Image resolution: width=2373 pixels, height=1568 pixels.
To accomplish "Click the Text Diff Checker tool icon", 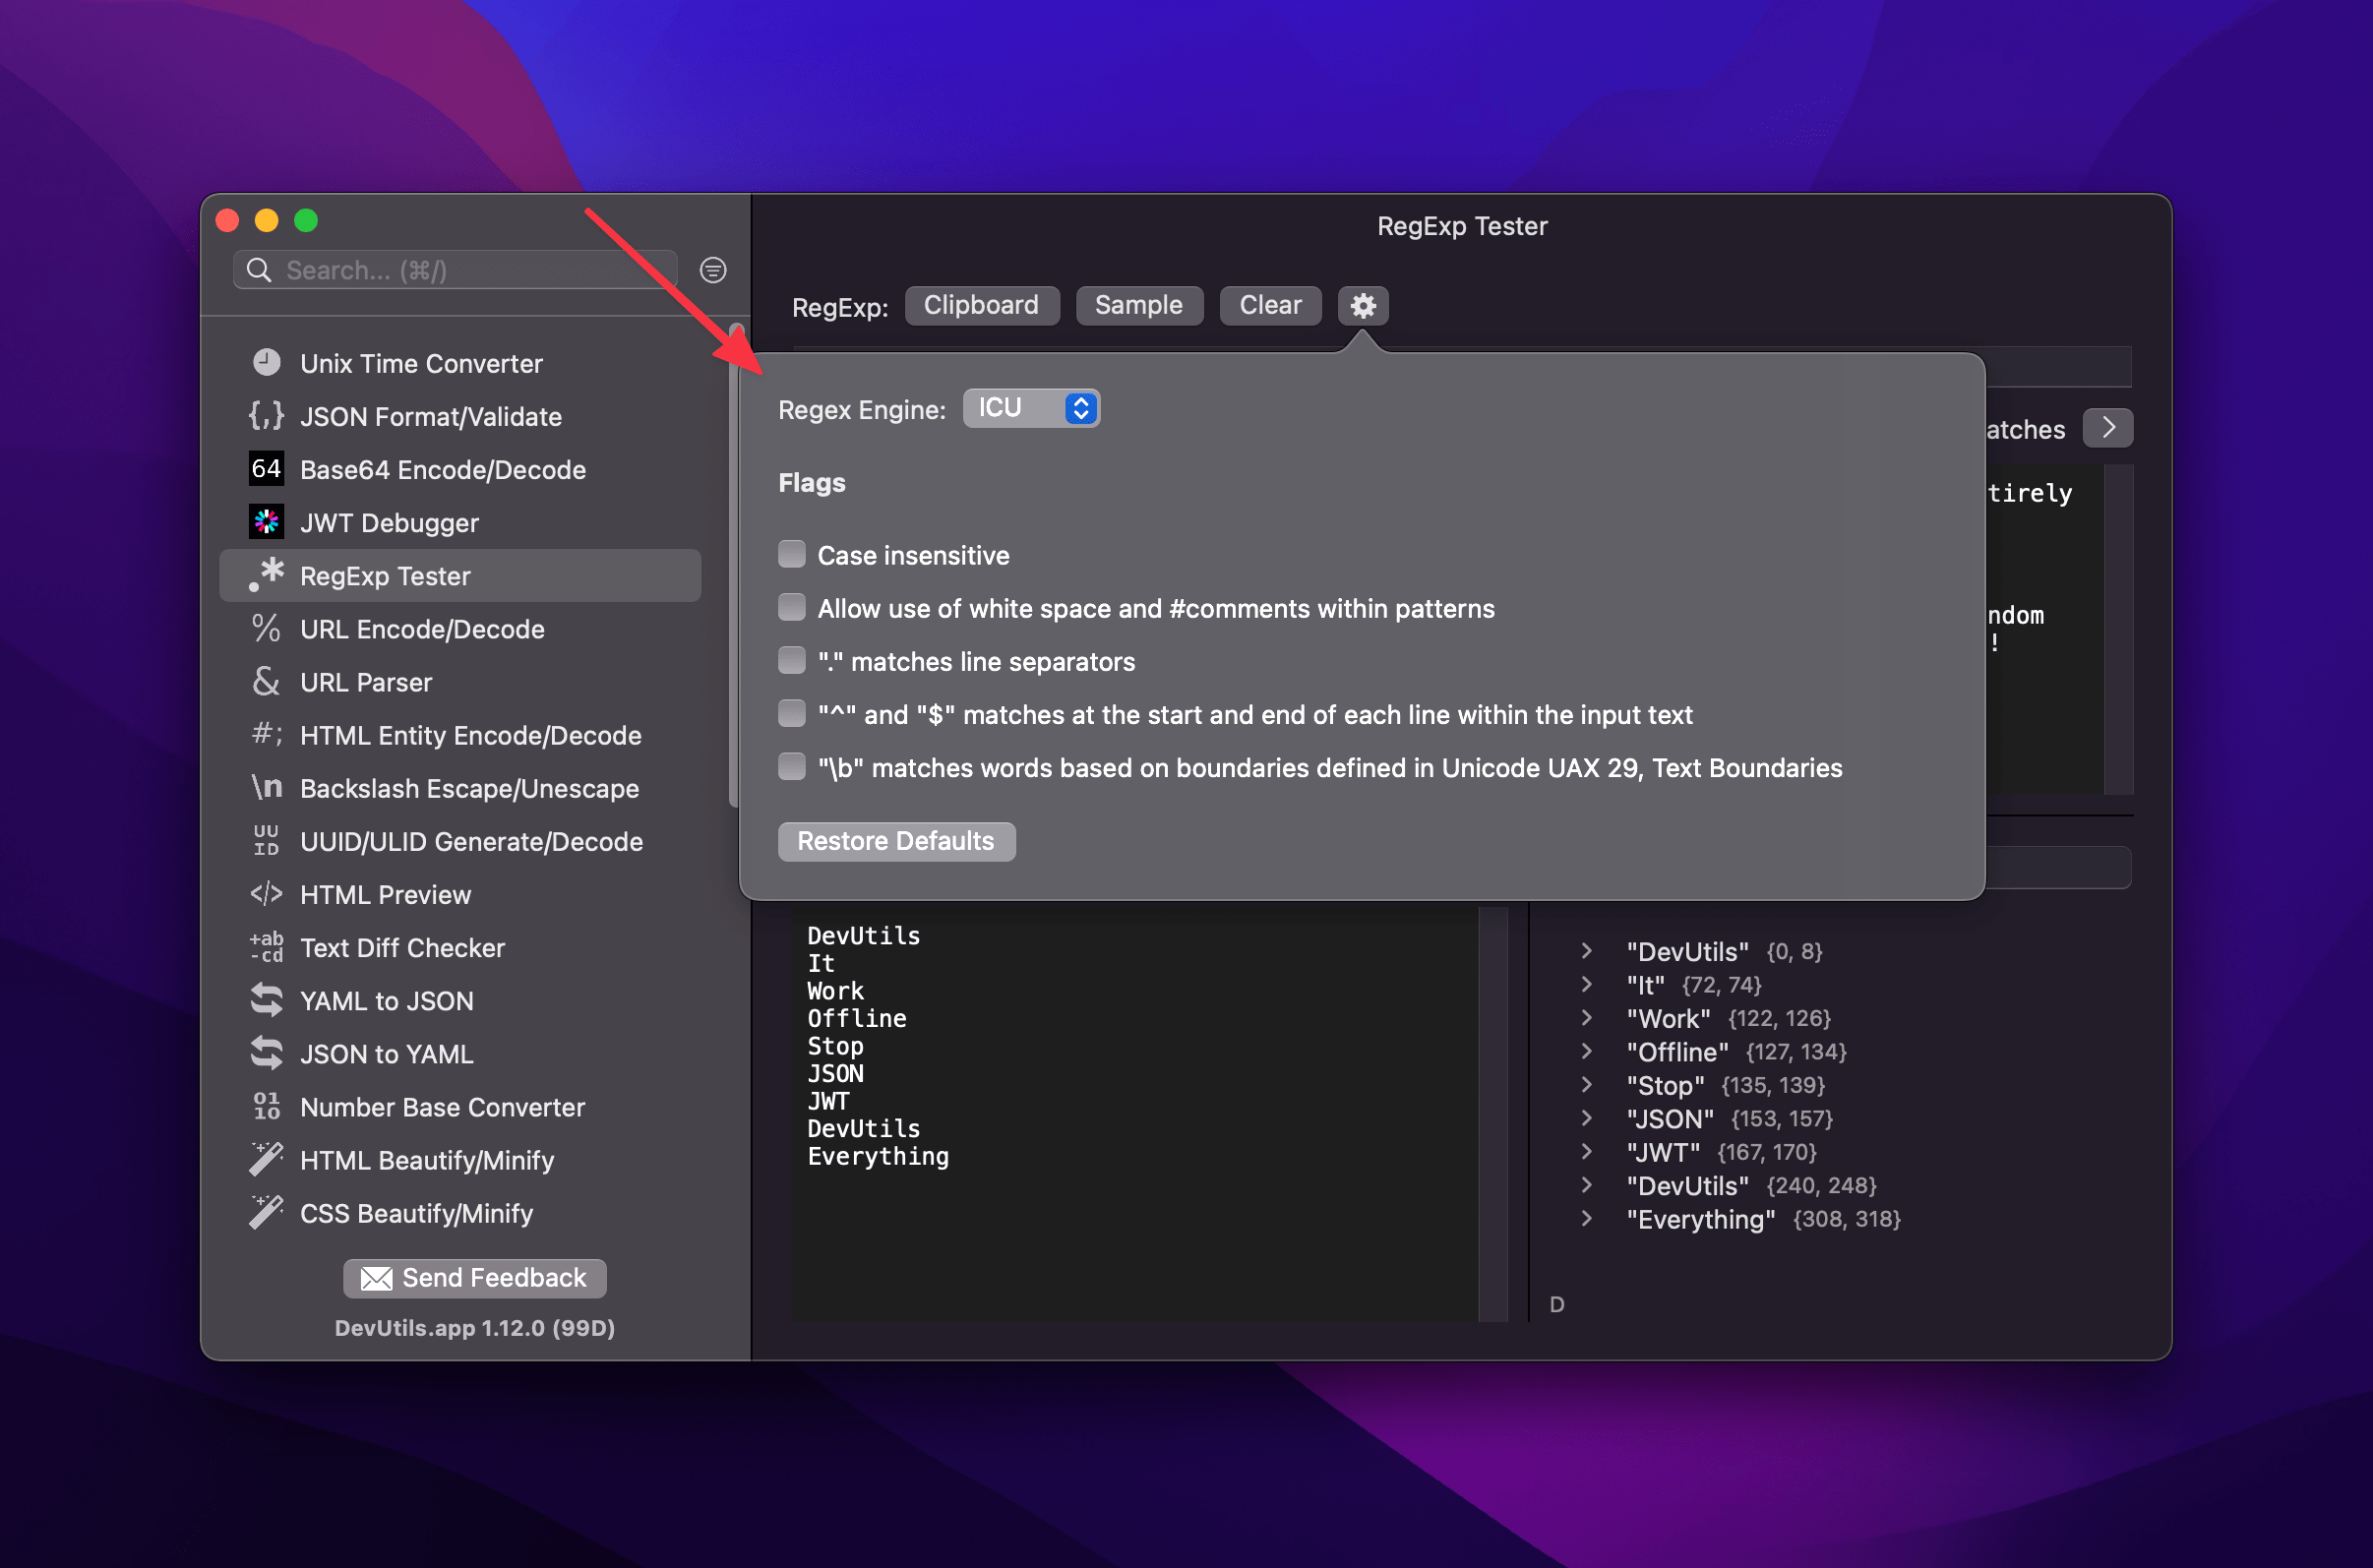I will click(x=265, y=946).
